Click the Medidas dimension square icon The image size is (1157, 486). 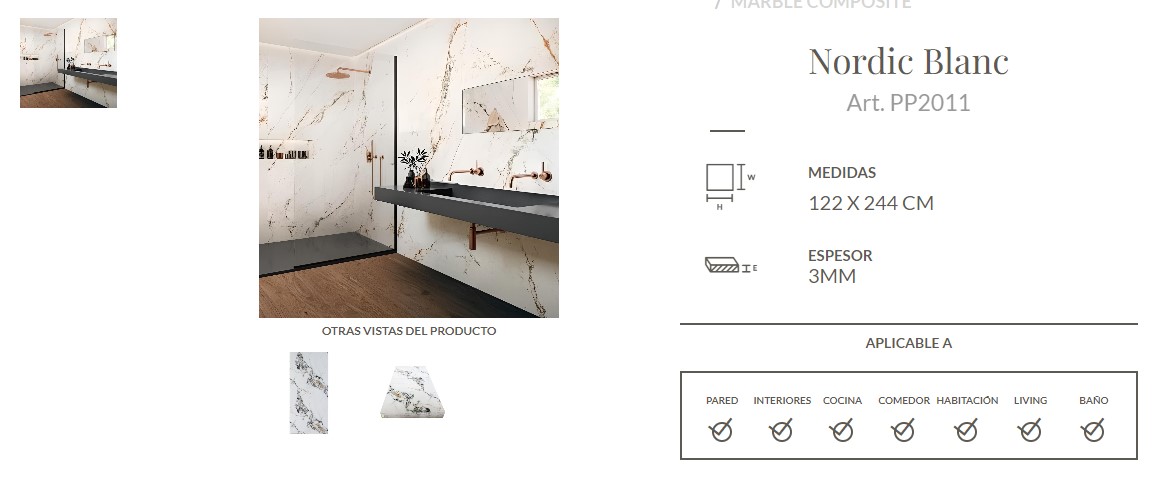click(731, 187)
